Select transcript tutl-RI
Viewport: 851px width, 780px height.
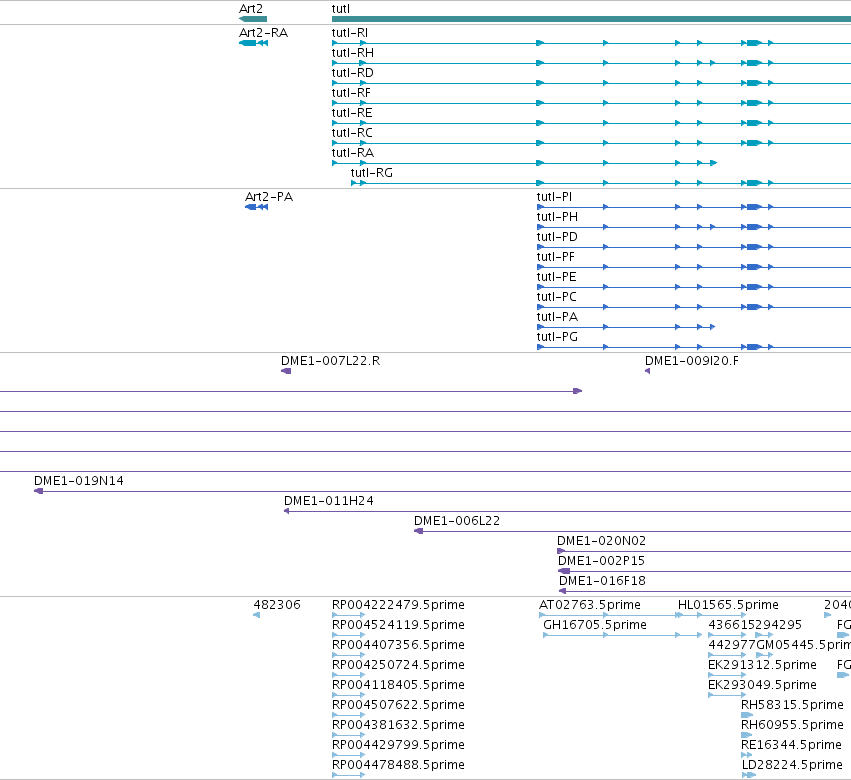coord(350,33)
